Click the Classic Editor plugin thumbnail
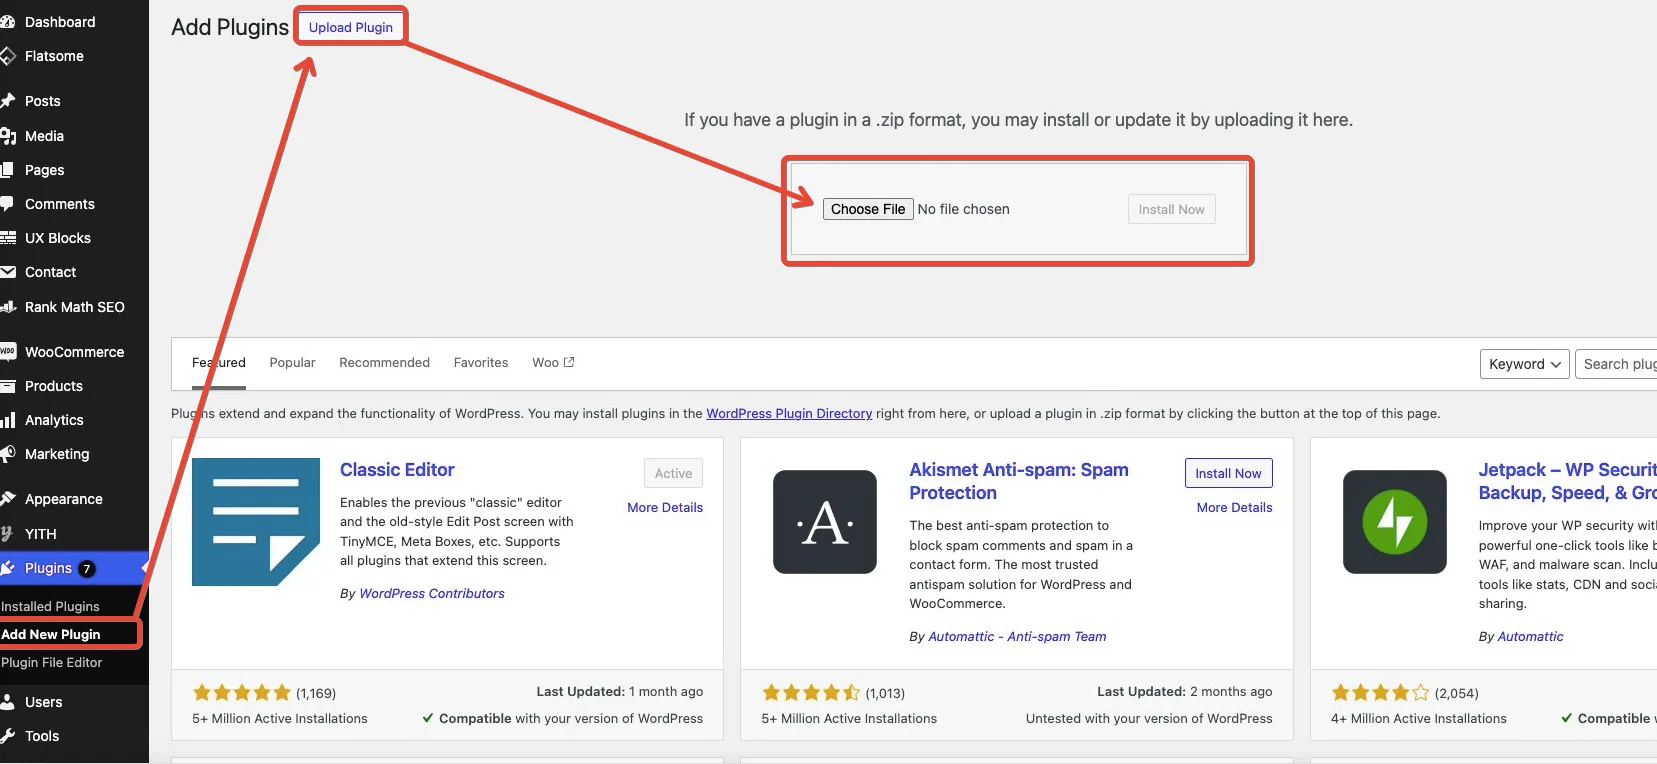Viewport: 1657px width, 764px height. point(256,522)
